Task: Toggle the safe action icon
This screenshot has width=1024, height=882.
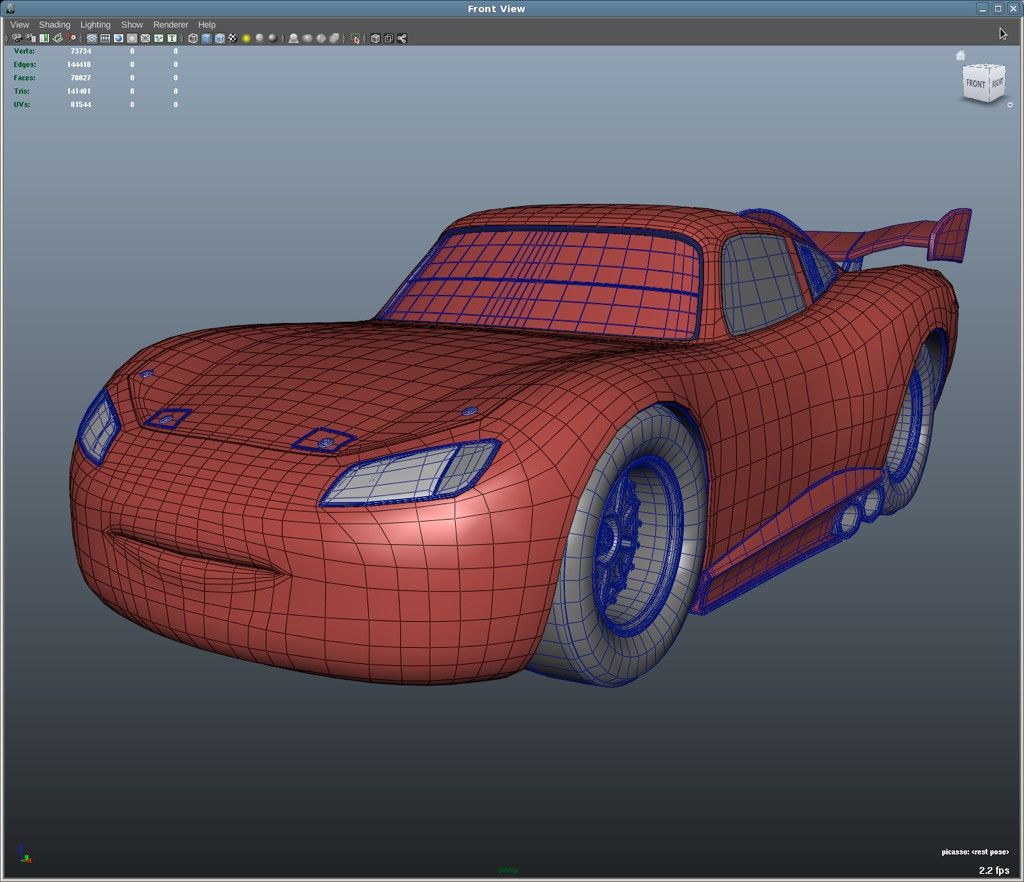Action: [158, 39]
